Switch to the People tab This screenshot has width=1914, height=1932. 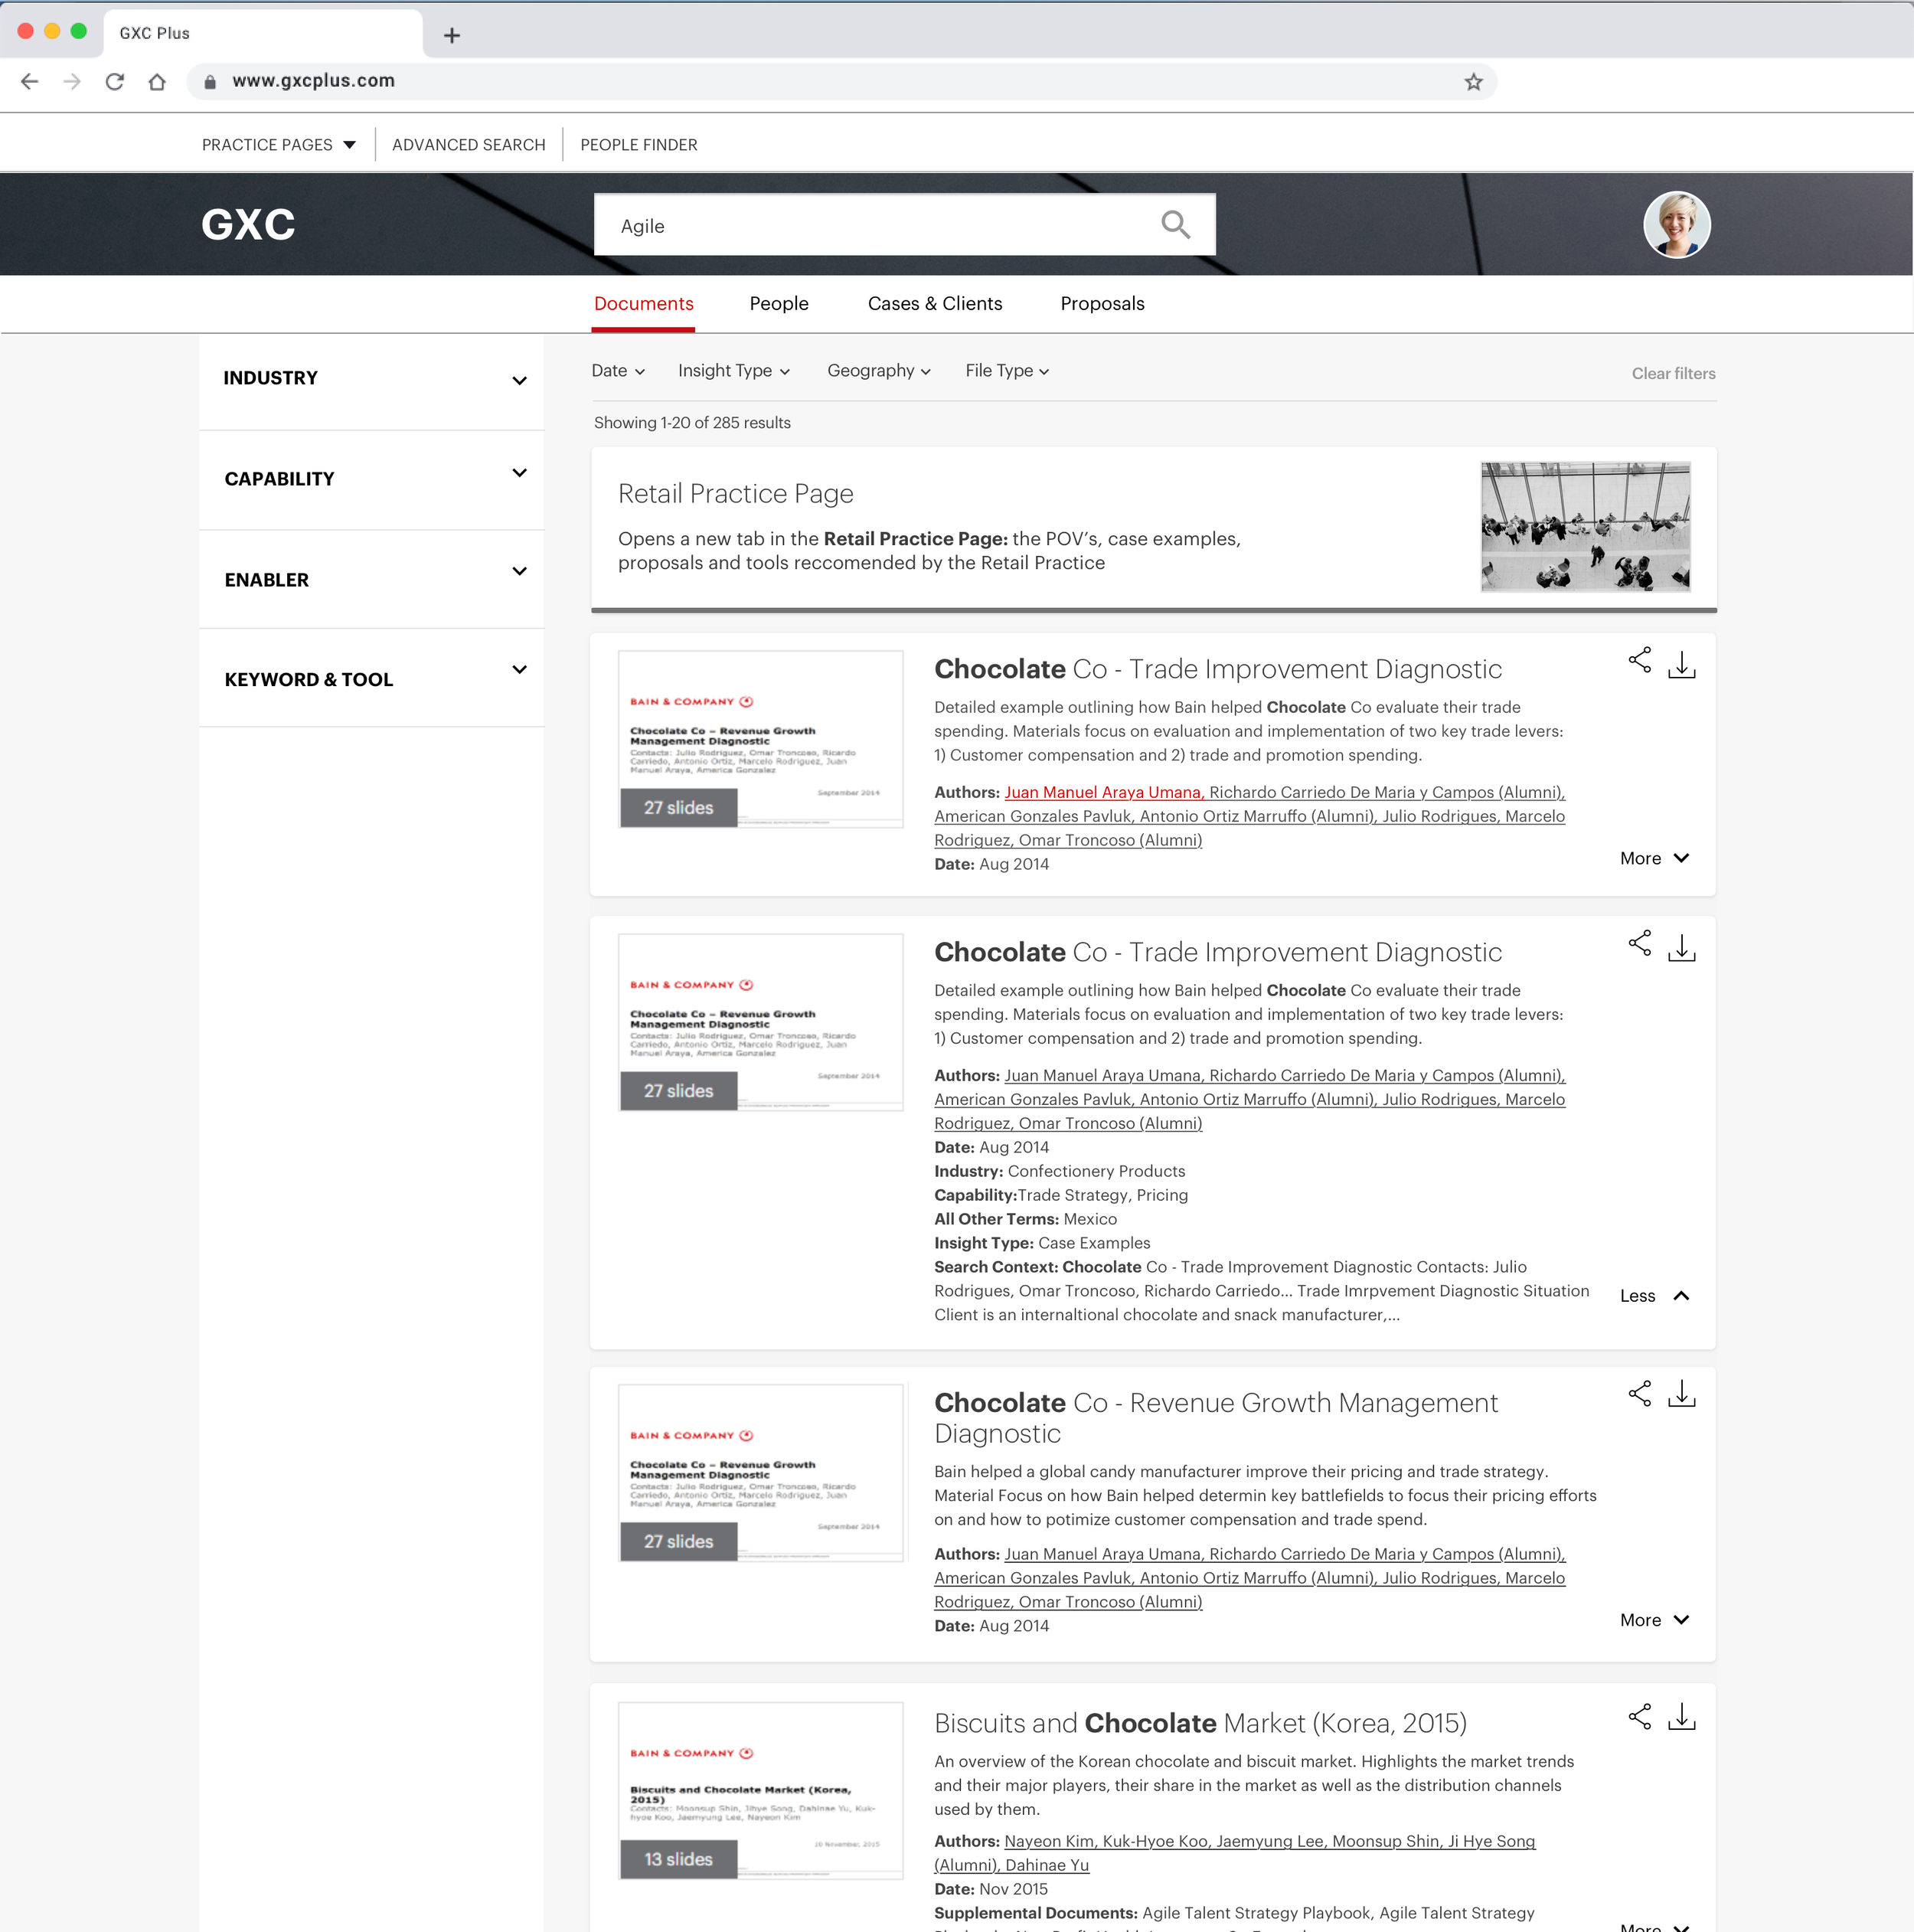click(779, 304)
